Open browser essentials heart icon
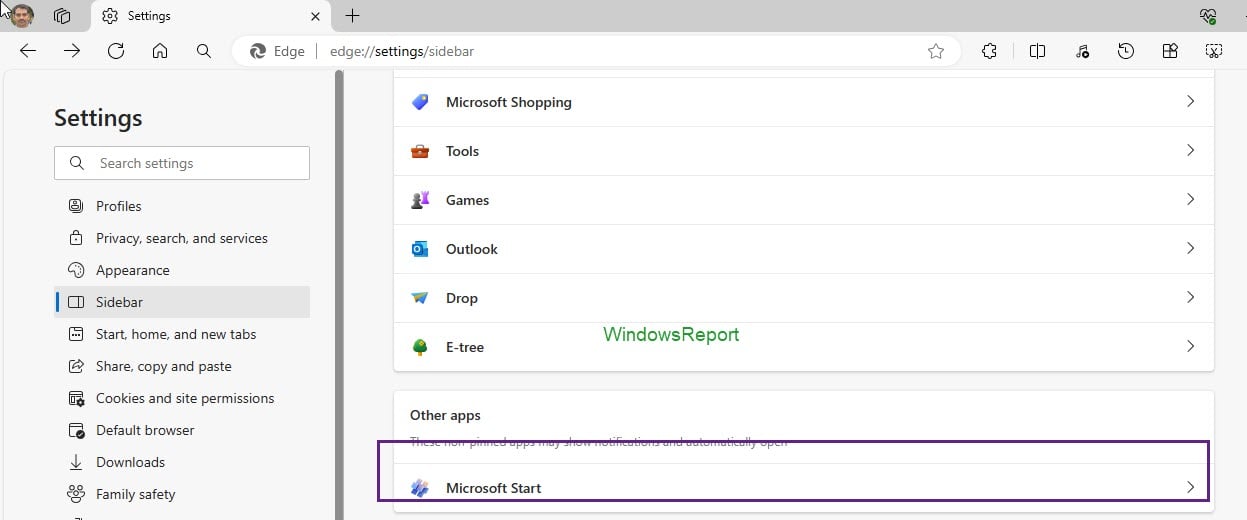 [1208, 16]
